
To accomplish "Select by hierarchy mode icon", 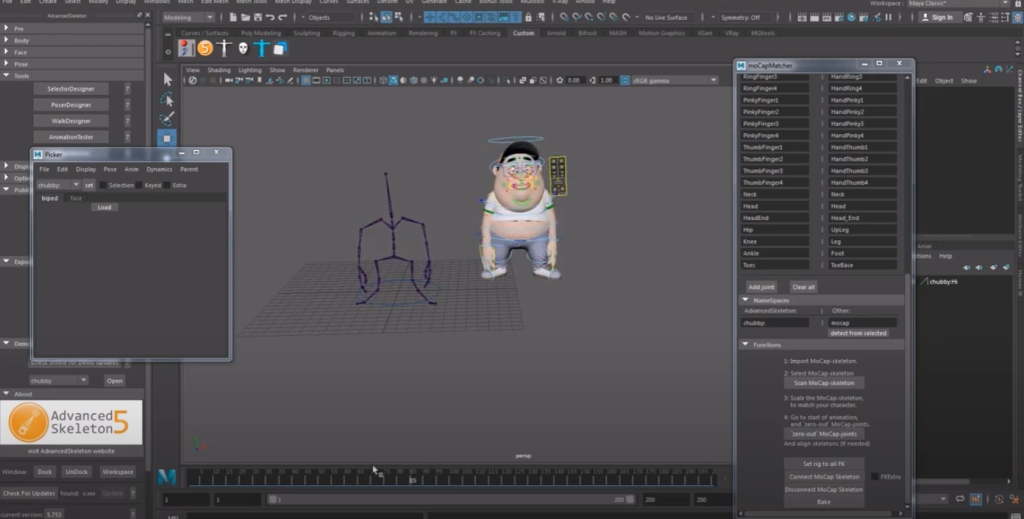I will tap(374, 18).
